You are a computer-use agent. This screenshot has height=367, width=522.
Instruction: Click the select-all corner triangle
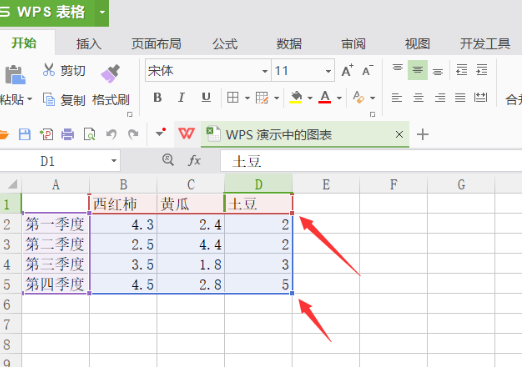12,184
